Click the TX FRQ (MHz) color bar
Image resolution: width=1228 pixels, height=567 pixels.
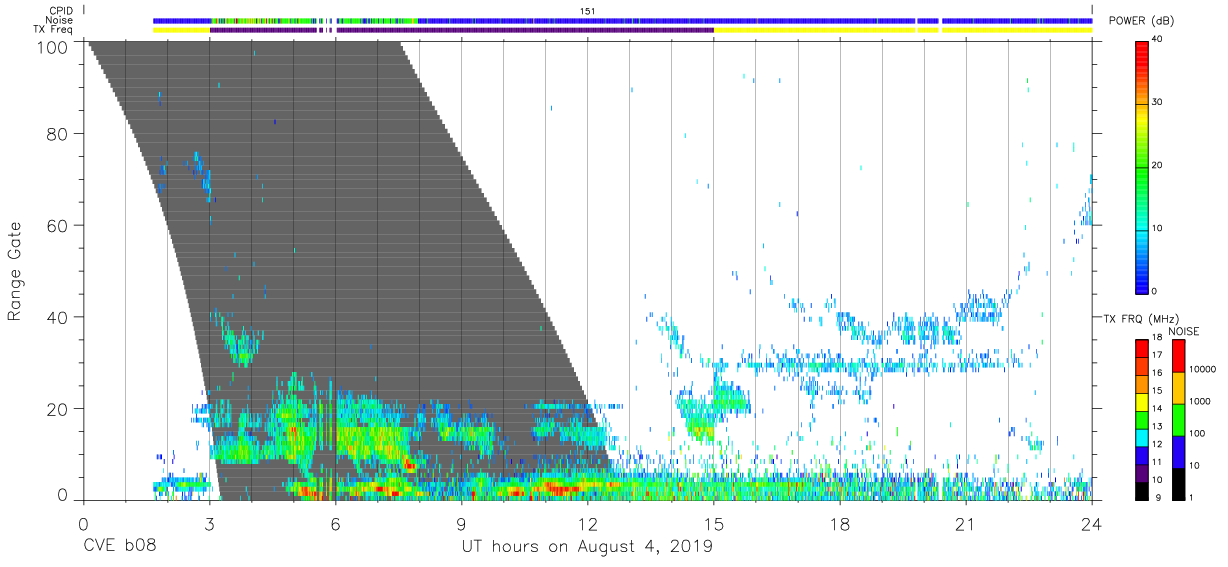(x=1142, y=419)
